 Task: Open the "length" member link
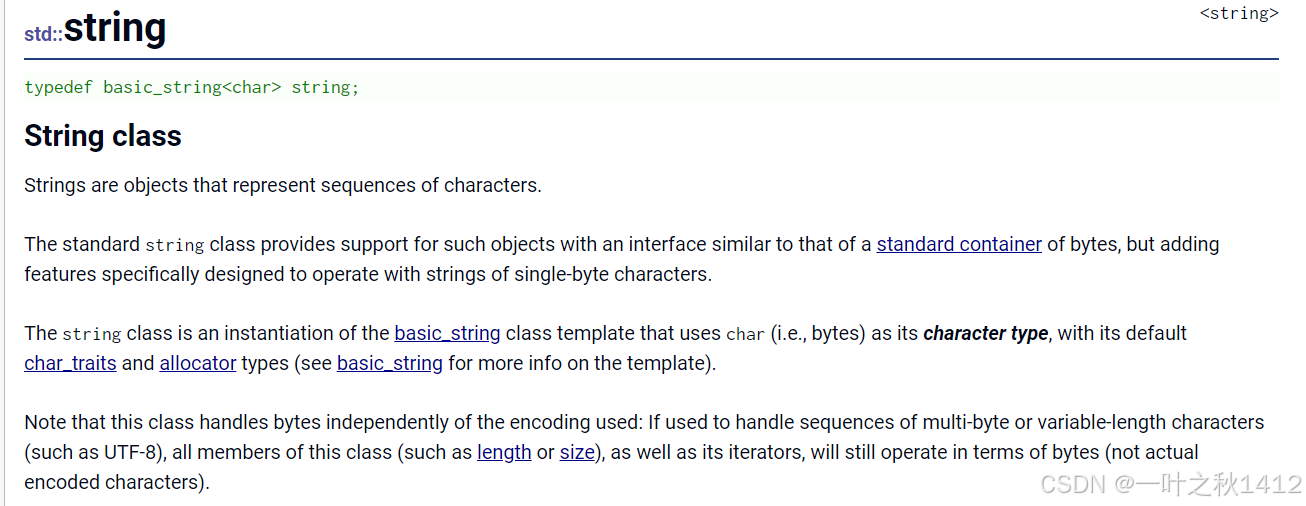tap(504, 452)
